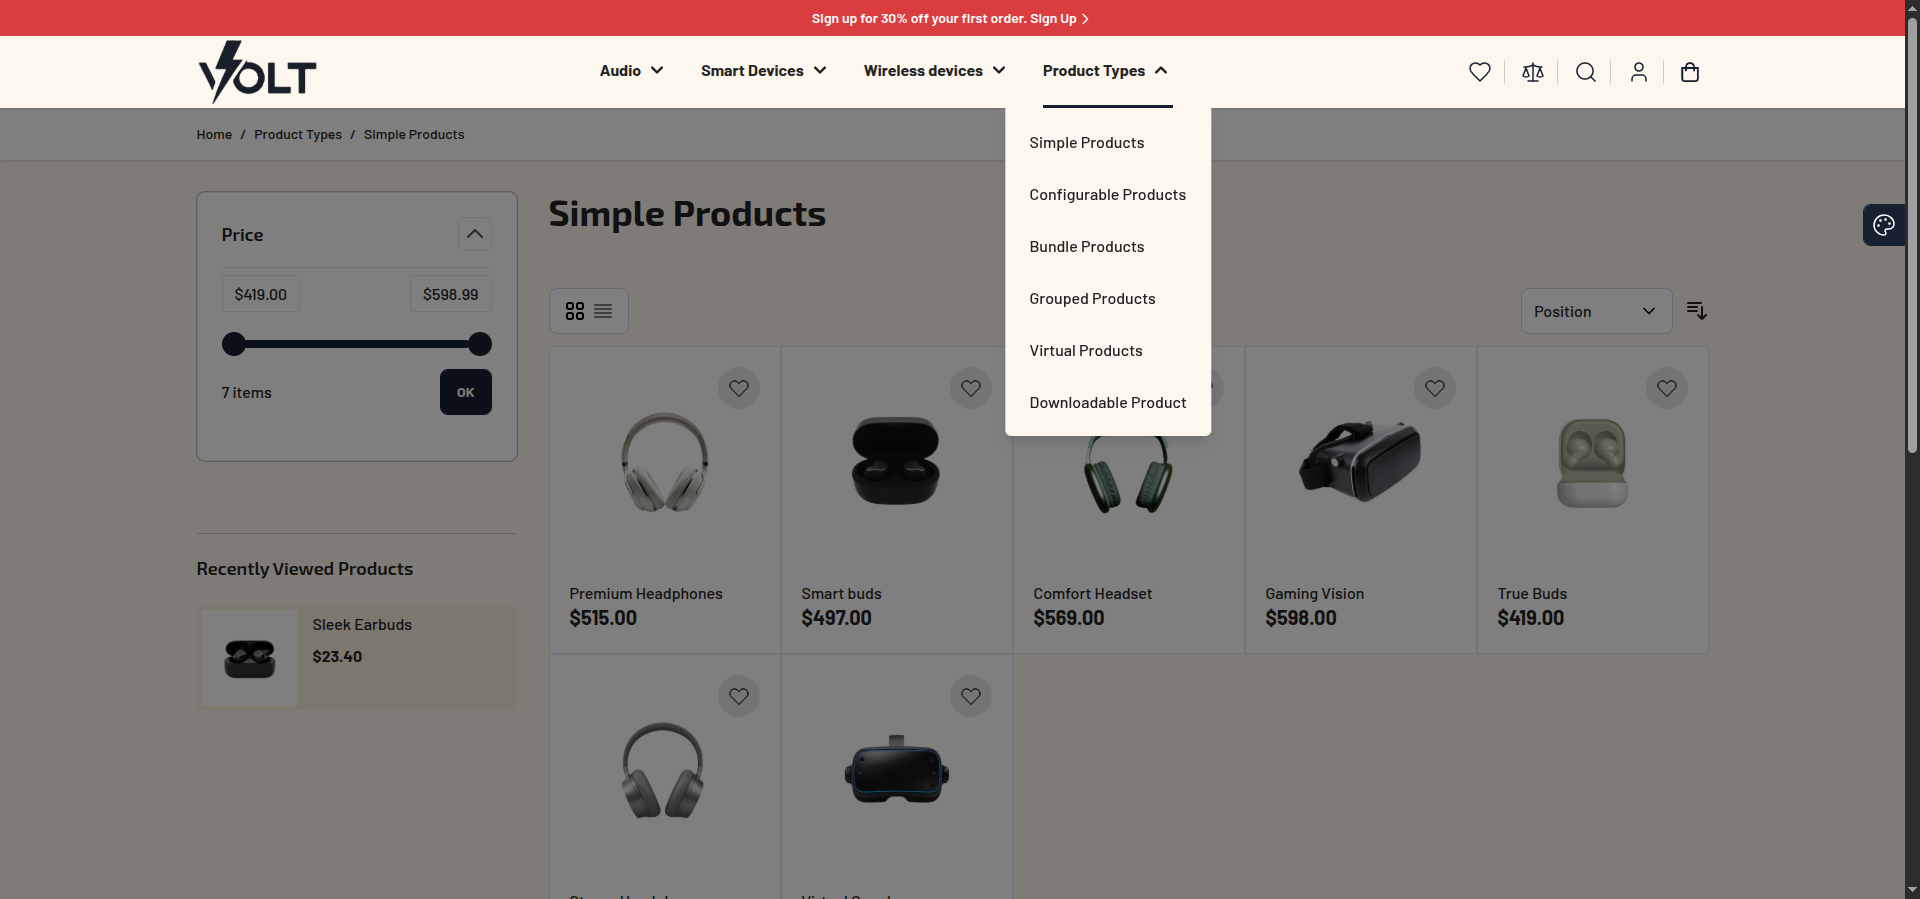
Task: Click the maximum price field $598.99
Action: pos(451,294)
